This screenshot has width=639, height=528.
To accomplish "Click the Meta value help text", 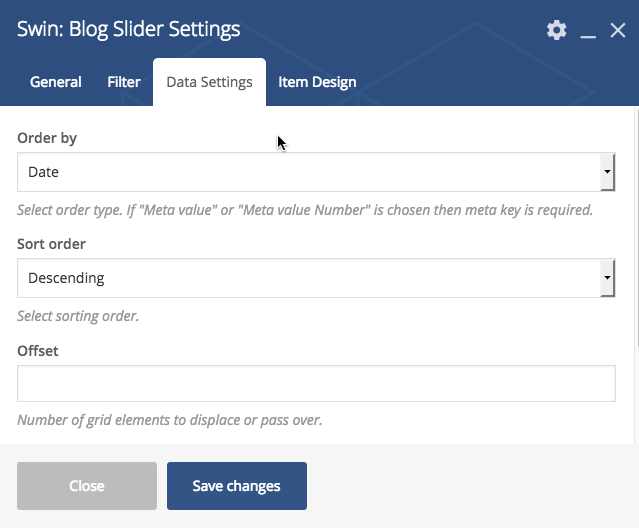I will 305,210.
